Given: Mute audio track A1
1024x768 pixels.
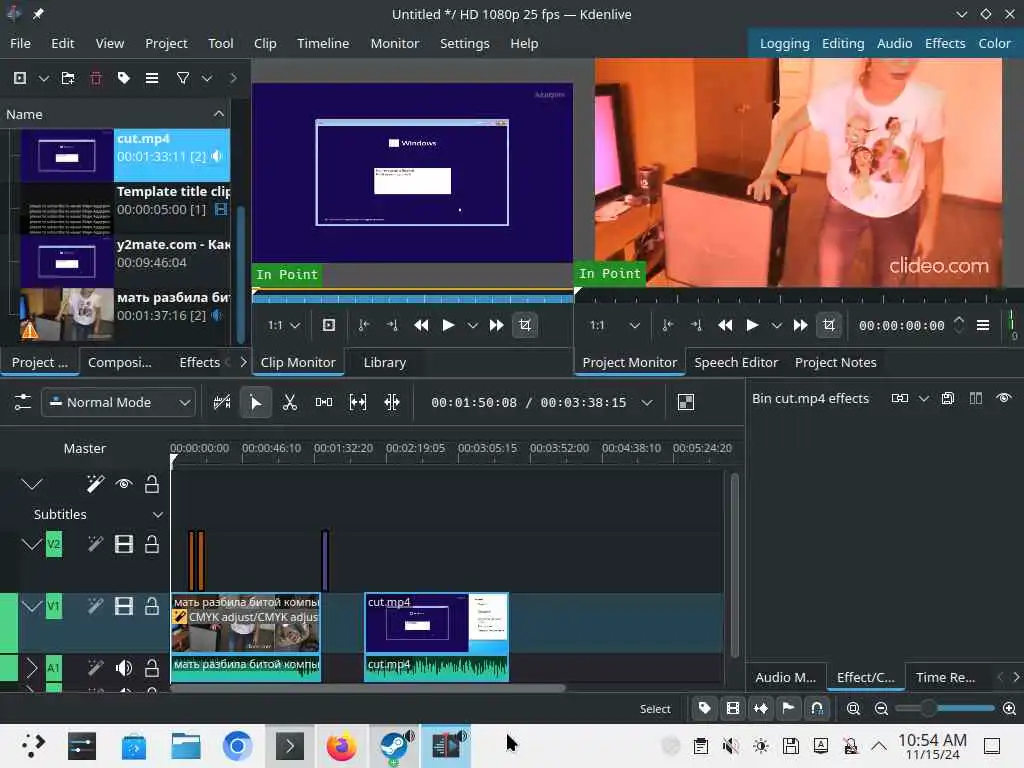Looking at the screenshot, I should tap(123, 667).
